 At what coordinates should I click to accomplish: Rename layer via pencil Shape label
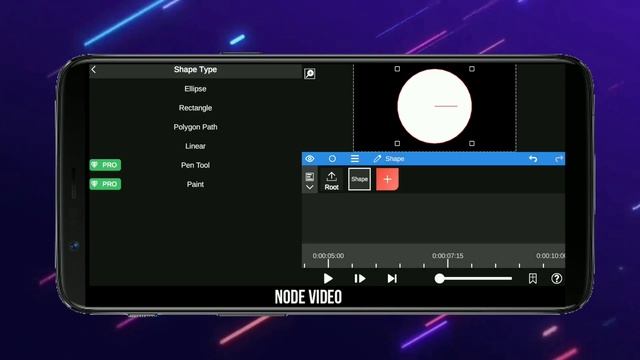(389, 159)
